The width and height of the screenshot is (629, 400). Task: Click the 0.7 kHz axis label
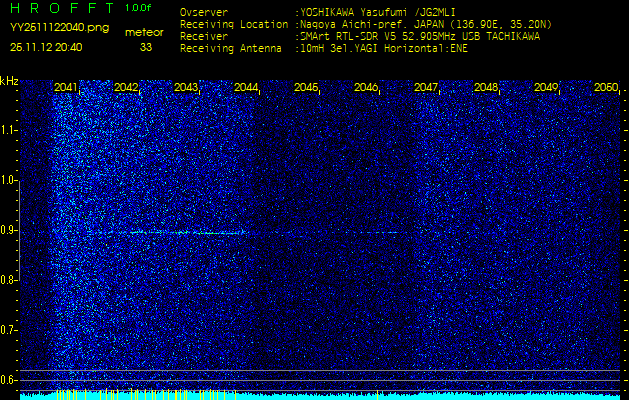(x=8, y=330)
